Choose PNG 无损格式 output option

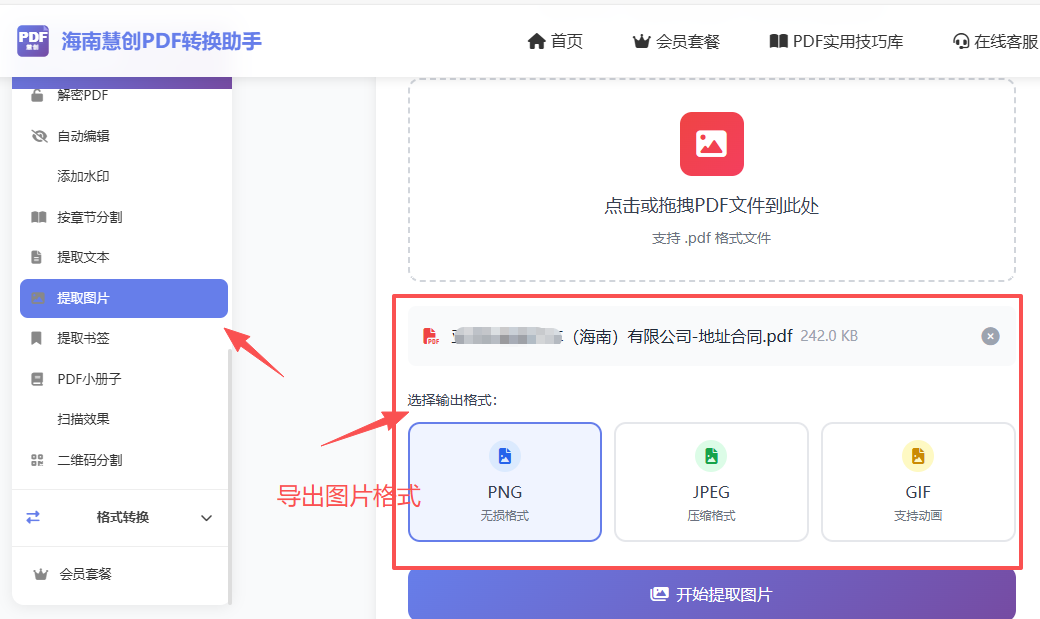[505, 482]
